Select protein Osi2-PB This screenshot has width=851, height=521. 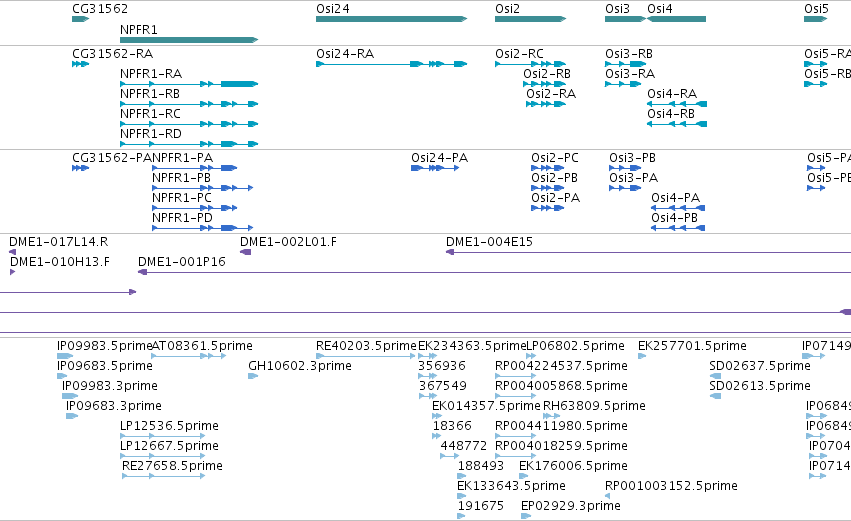[x=554, y=178]
